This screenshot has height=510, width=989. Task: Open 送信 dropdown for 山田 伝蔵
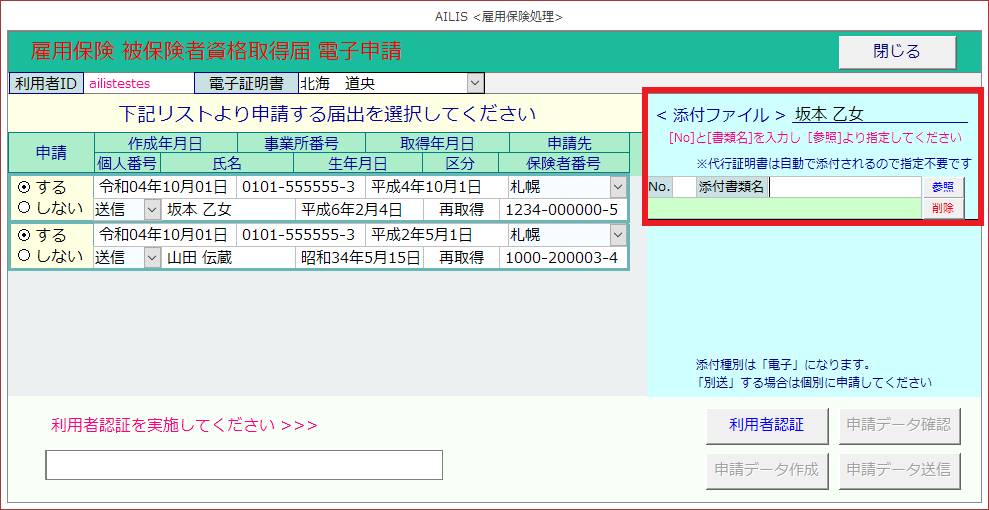coord(152,257)
